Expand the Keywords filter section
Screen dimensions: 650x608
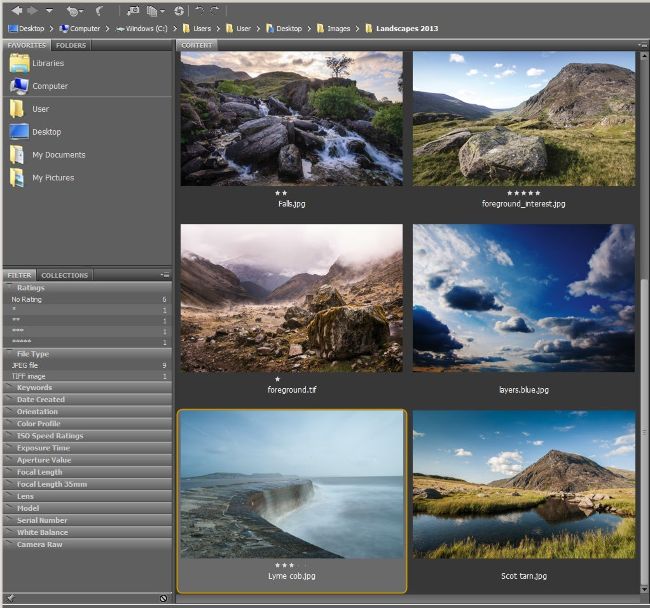(x=34, y=388)
